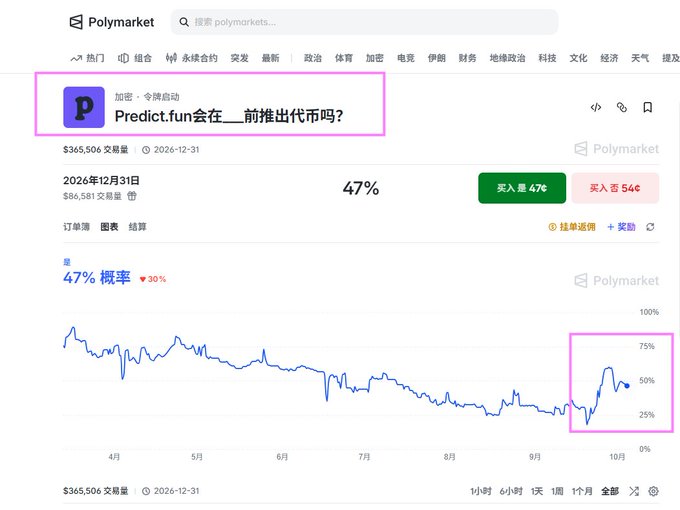
Task: Select the 全部 chart range
Action: [x=610, y=491]
